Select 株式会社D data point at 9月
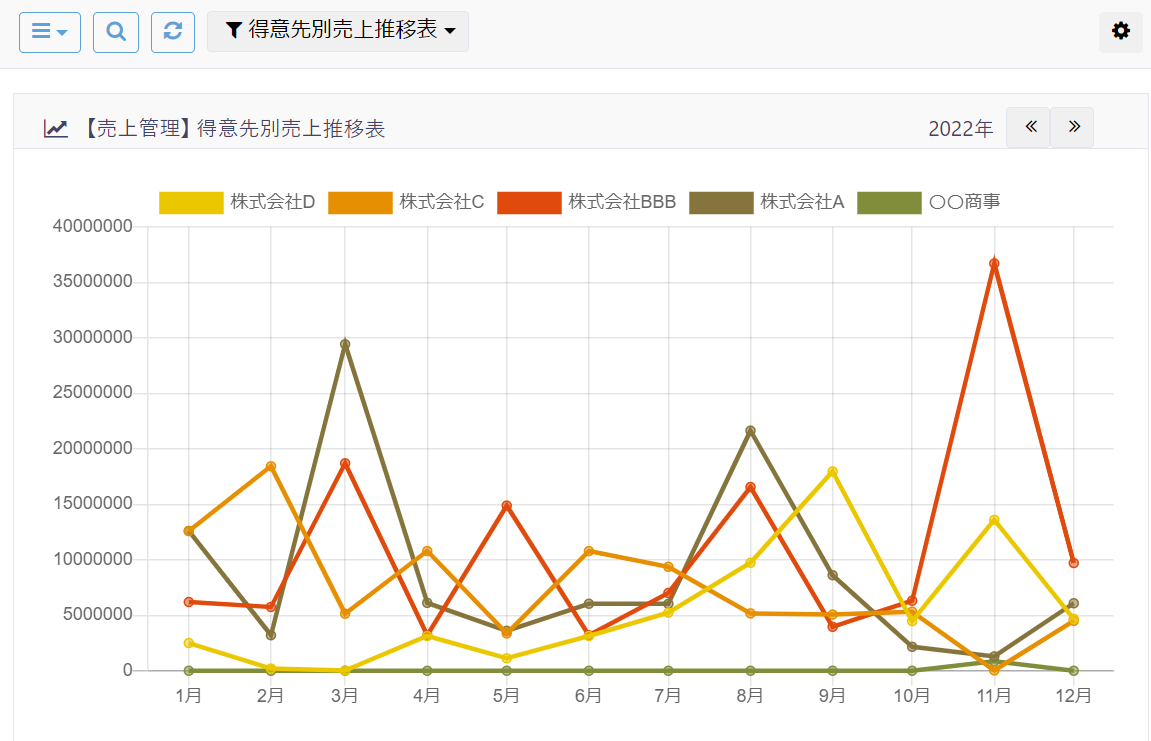The image size is (1151, 741). tap(832, 472)
